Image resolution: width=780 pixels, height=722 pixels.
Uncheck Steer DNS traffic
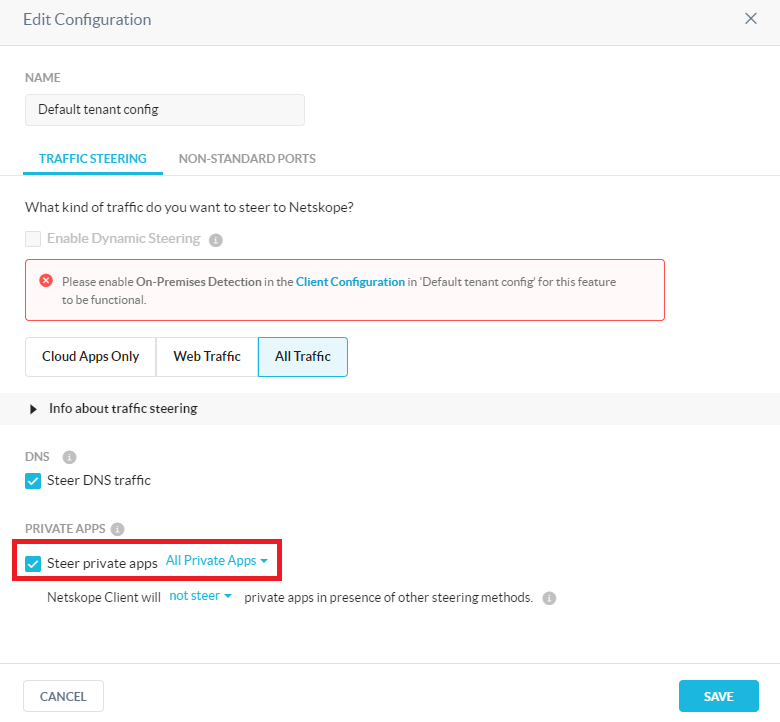[x=33, y=481]
